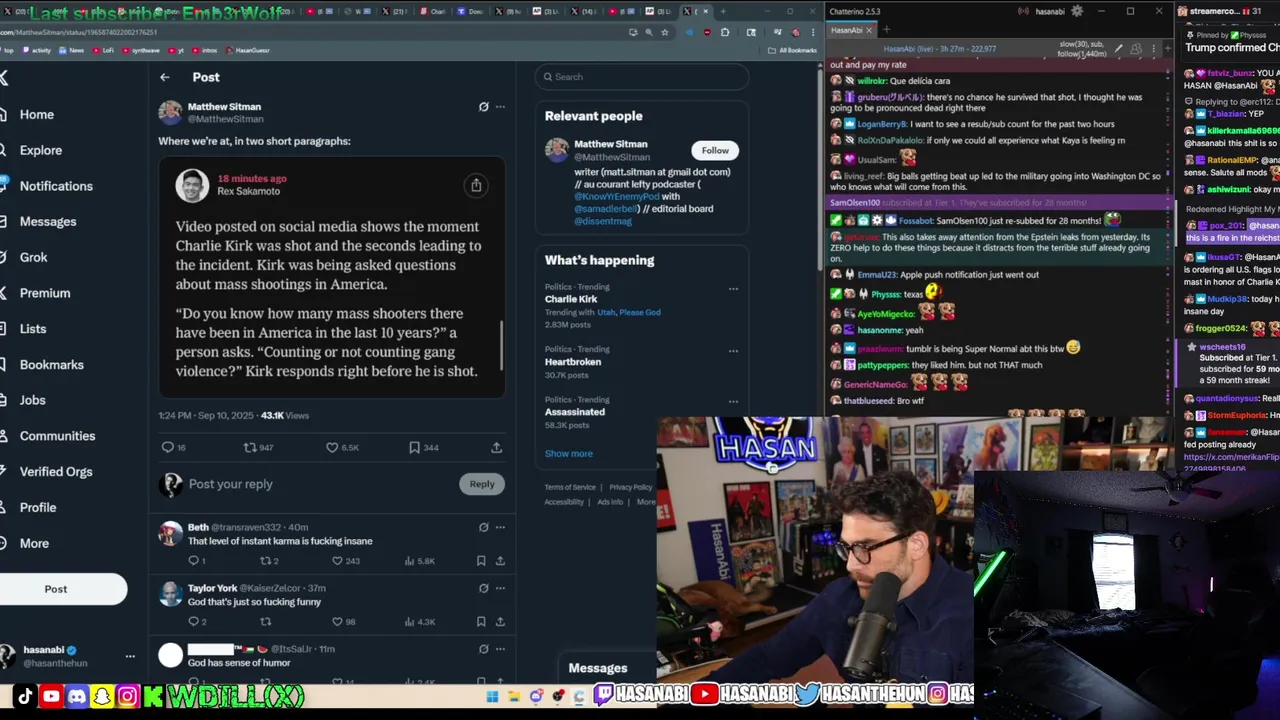Add a new split in Chatterino
The width and height of the screenshot is (1280, 720).
pyautogui.click(x=1166, y=48)
